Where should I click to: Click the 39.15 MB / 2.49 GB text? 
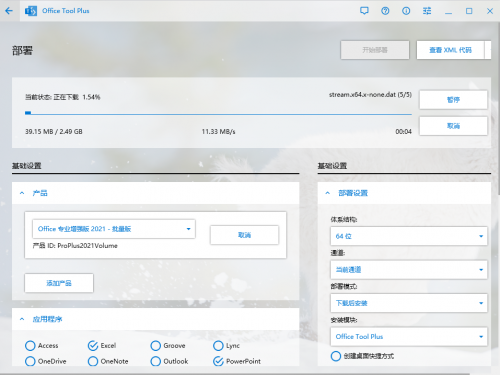(x=54, y=132)
